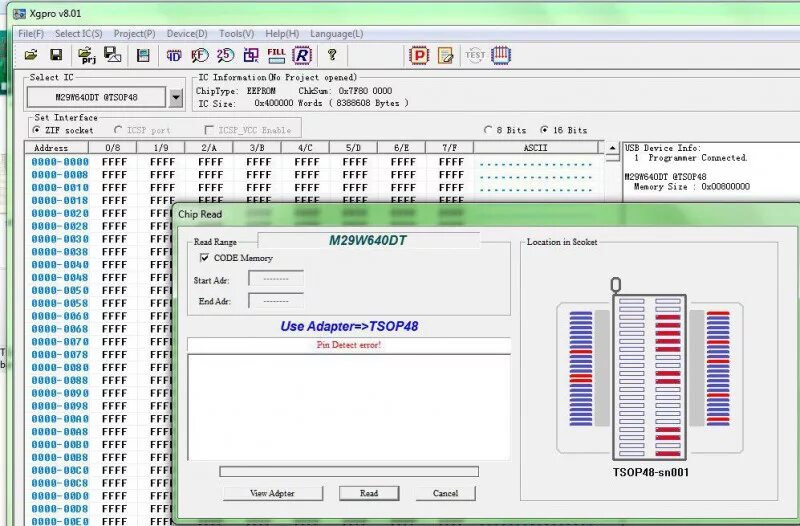Expand the Select IC dropdown arrow

pos(176,97)
